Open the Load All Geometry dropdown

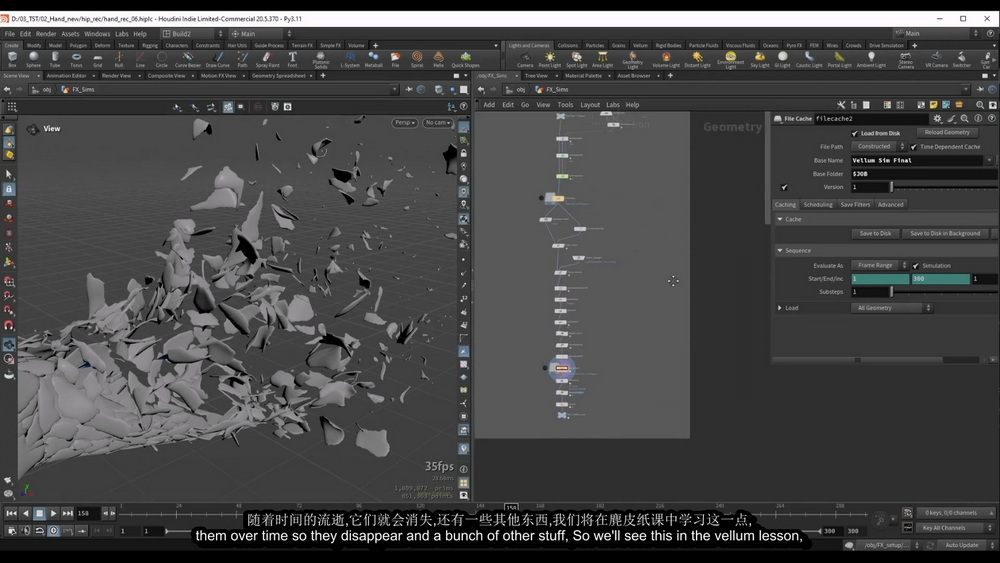tap(892, 308)
